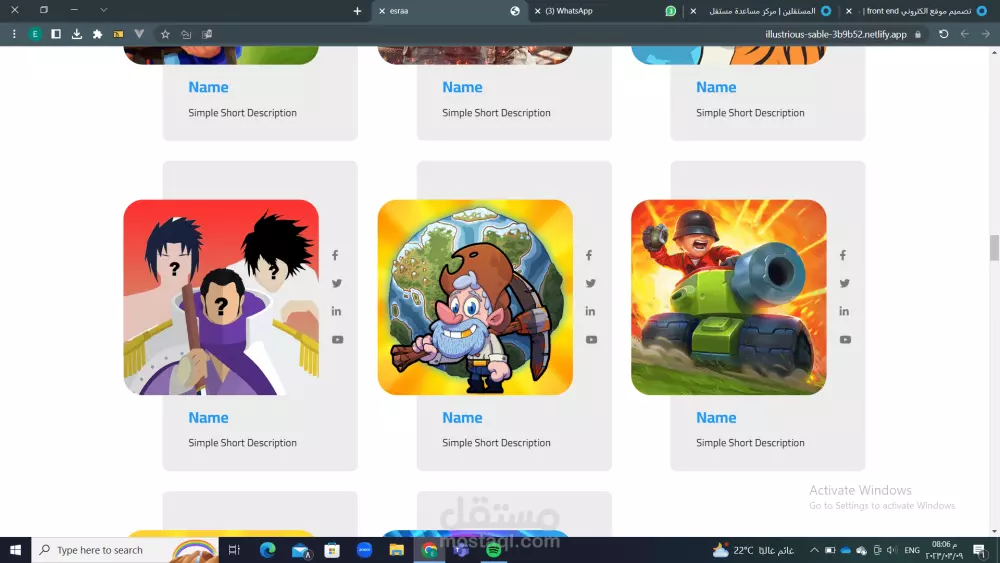
Task: Open Facebook link on tank soldier card
Action: 843,255
